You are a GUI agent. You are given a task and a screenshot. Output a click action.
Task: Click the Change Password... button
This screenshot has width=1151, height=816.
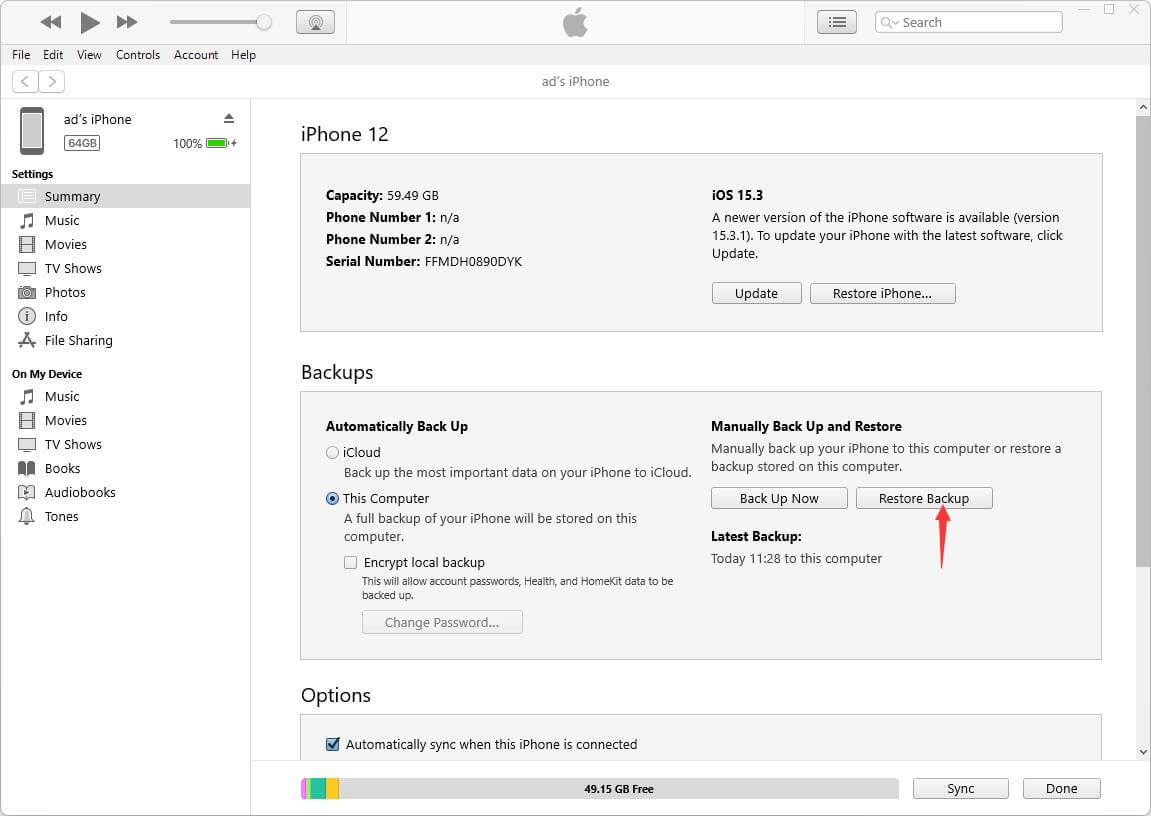tap(442, 622)
